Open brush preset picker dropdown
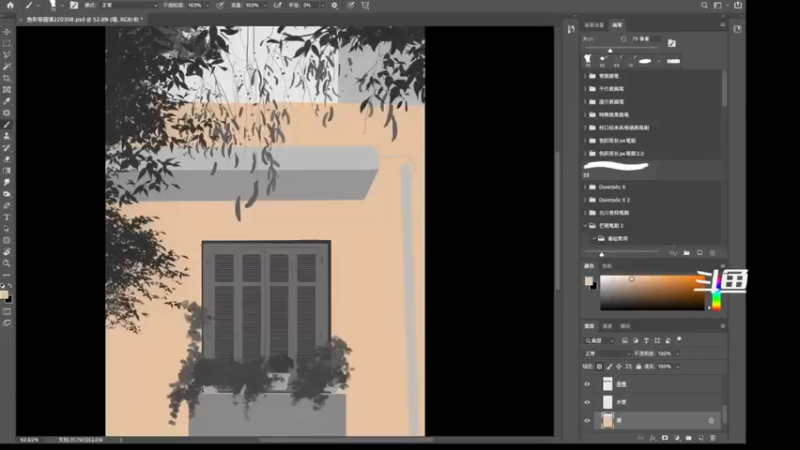The image size is (800, 450). tap(62, 6)
